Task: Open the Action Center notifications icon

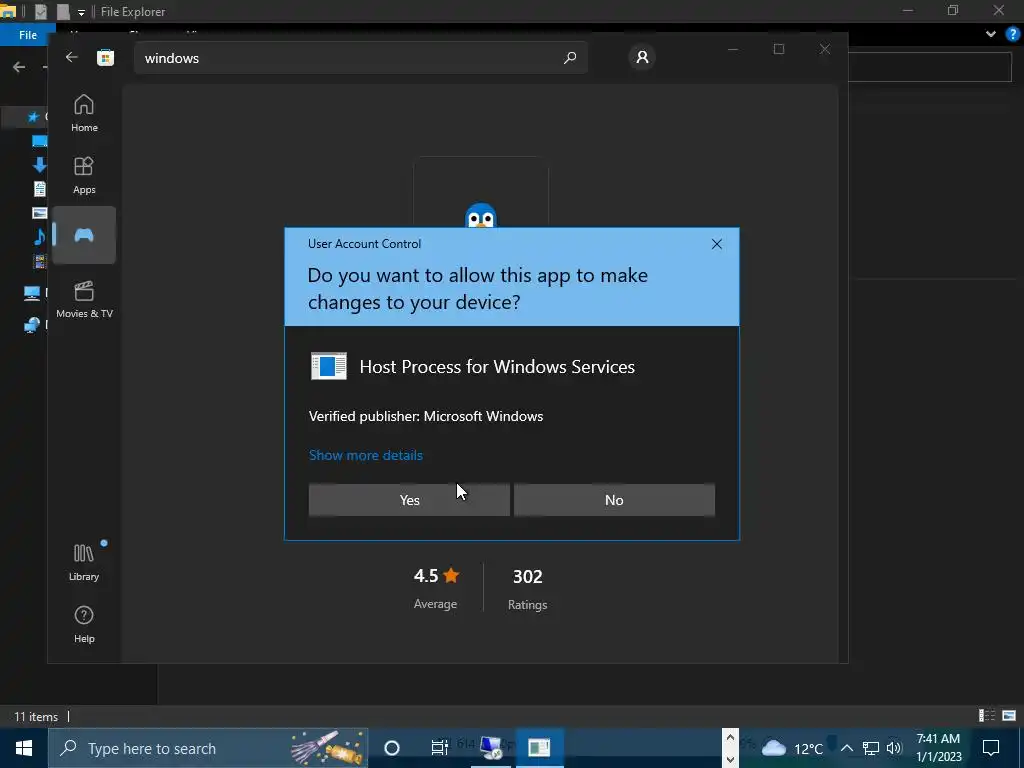Action: point(991,748)
